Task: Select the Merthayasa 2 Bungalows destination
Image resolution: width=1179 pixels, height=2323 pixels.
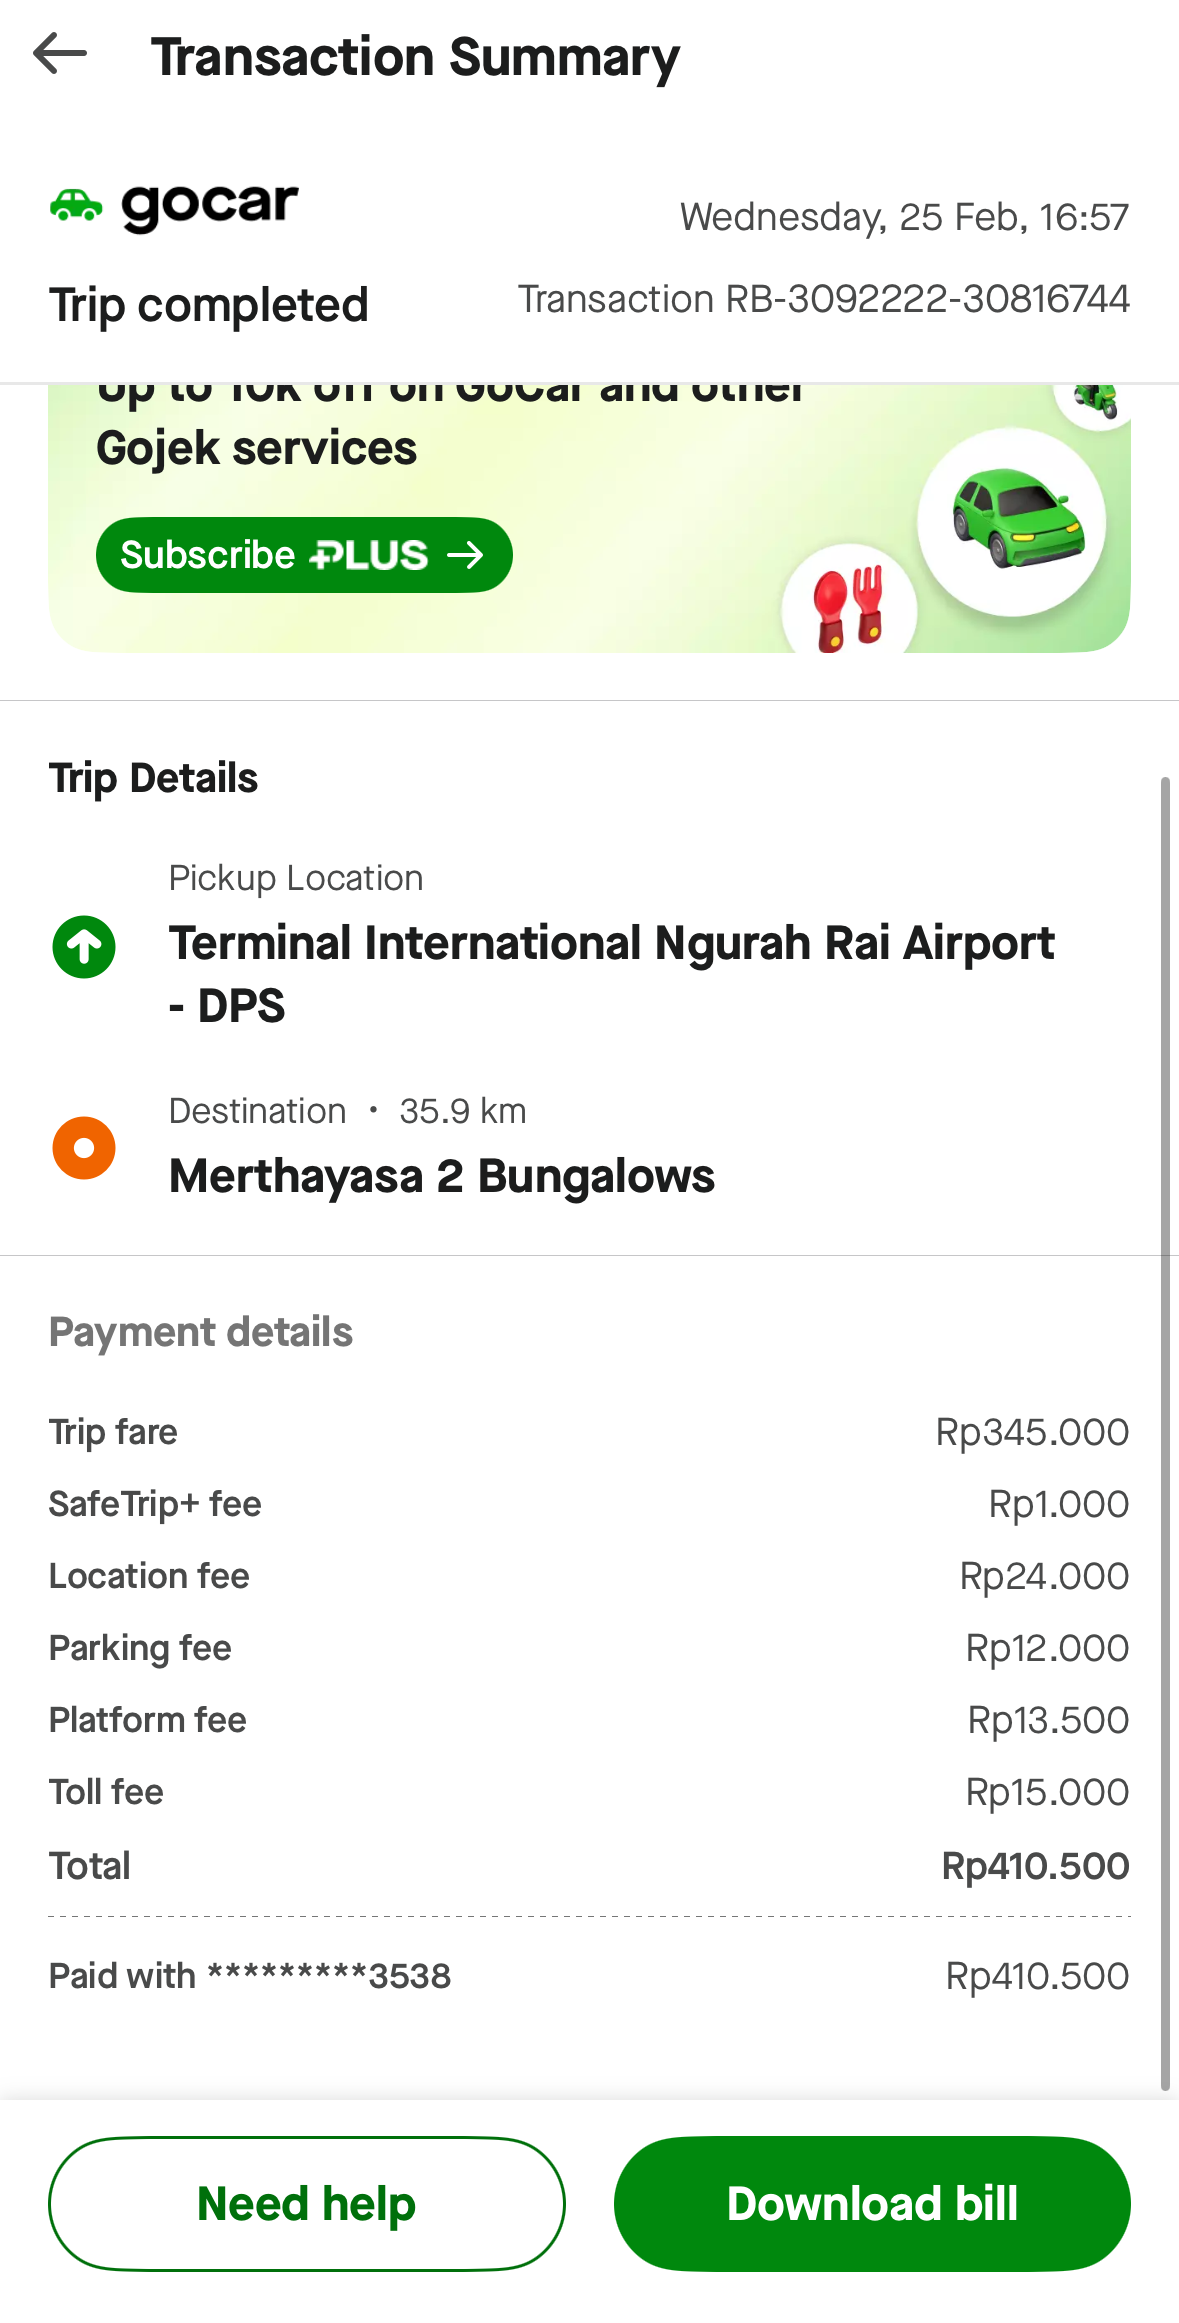Action: tap(442, 1176)
